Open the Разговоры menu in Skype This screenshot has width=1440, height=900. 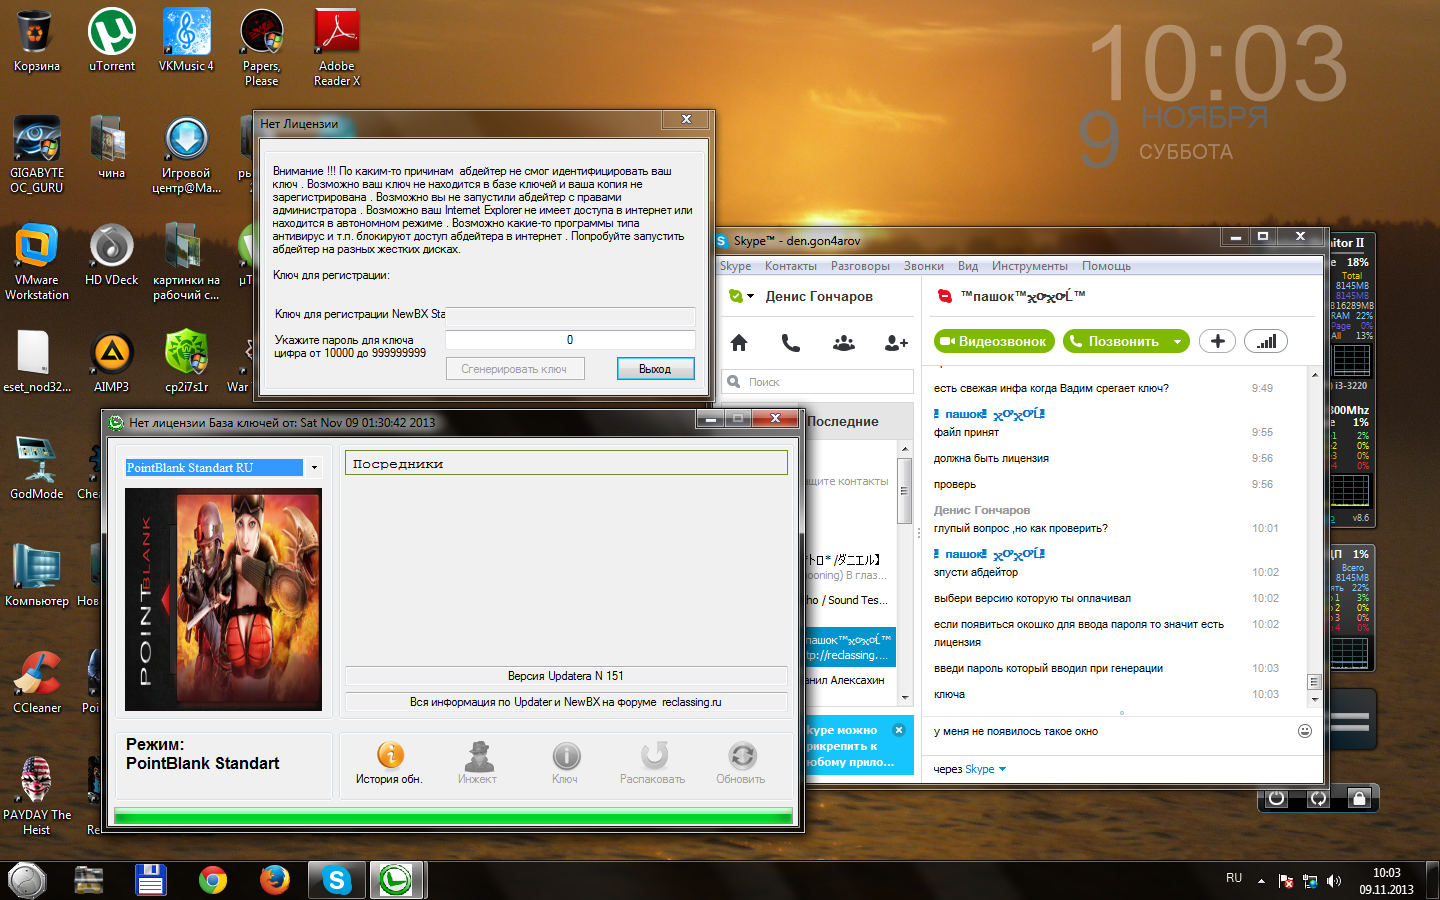tap(860, 266)
